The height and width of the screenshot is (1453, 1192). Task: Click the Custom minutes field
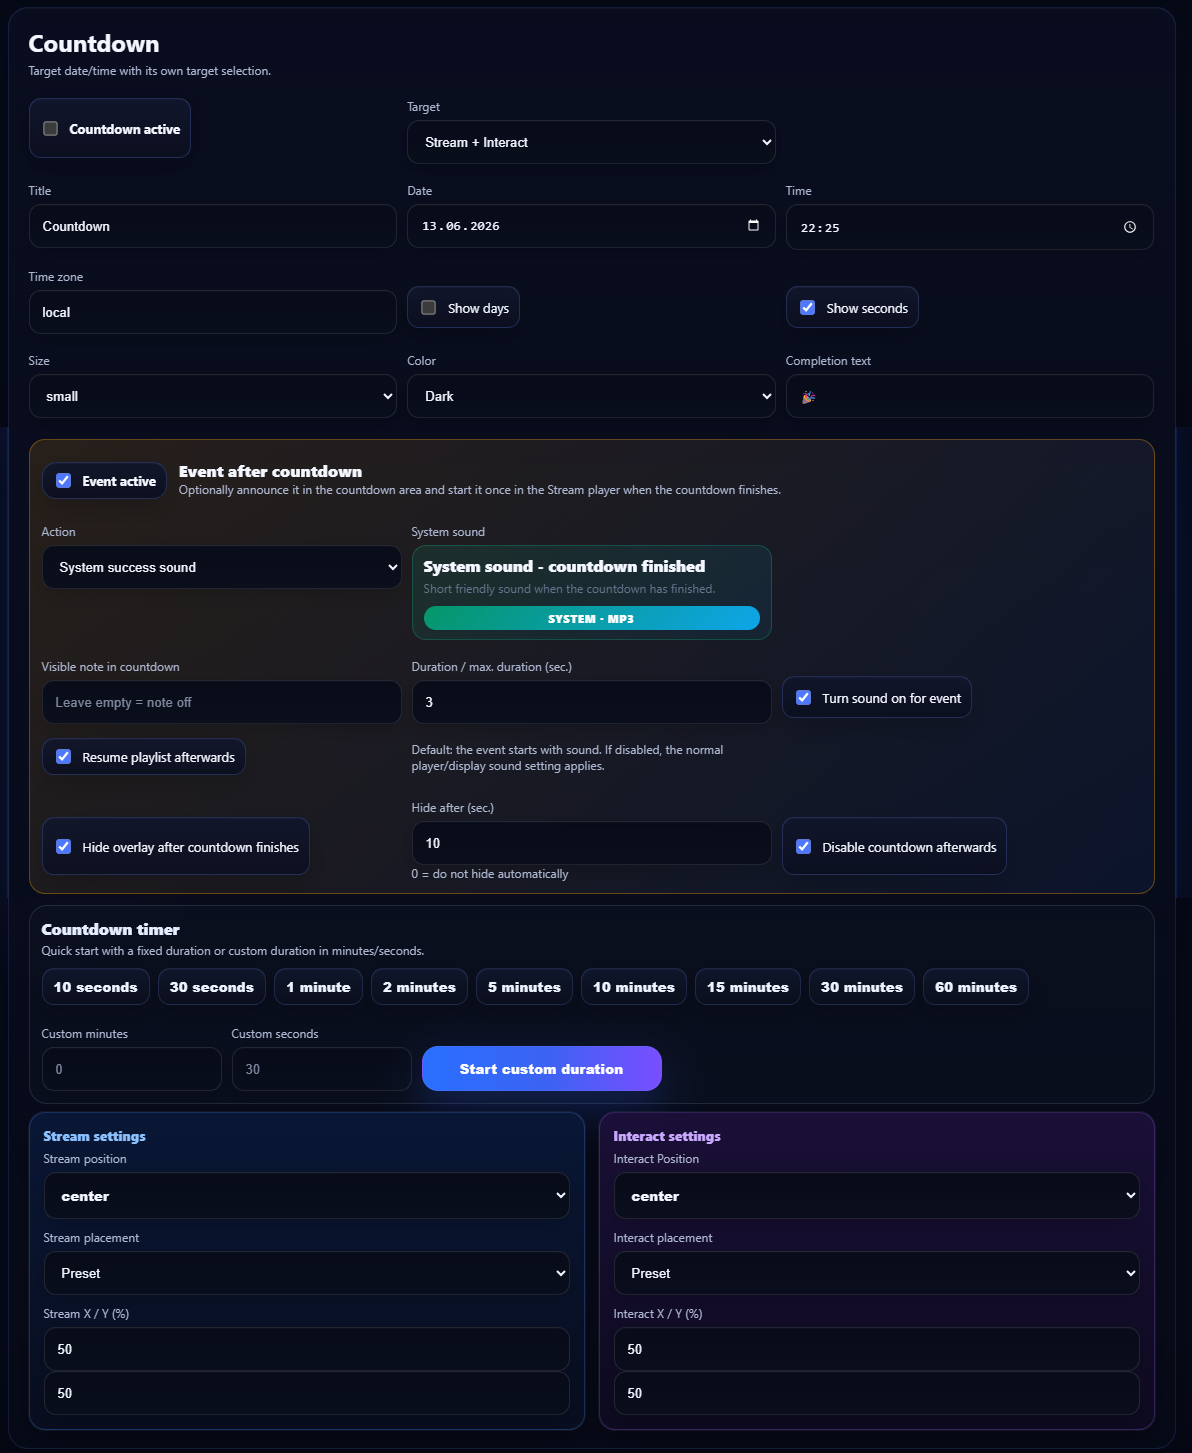131,1069
